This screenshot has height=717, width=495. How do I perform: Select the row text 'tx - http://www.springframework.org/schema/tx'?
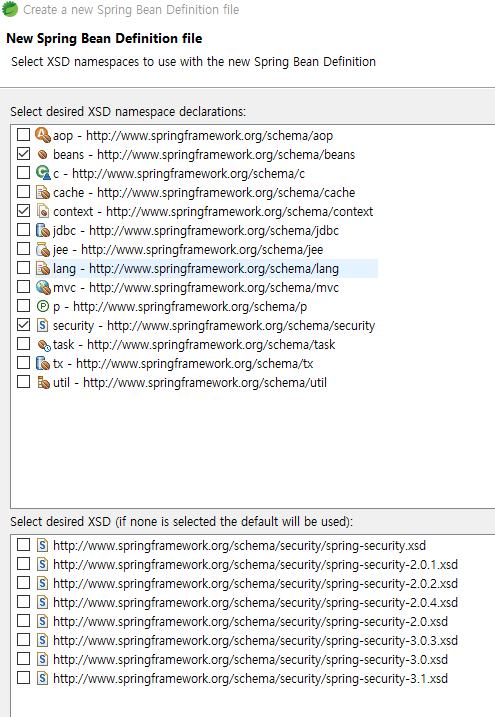pyautogui.click(x=183, y=364)
